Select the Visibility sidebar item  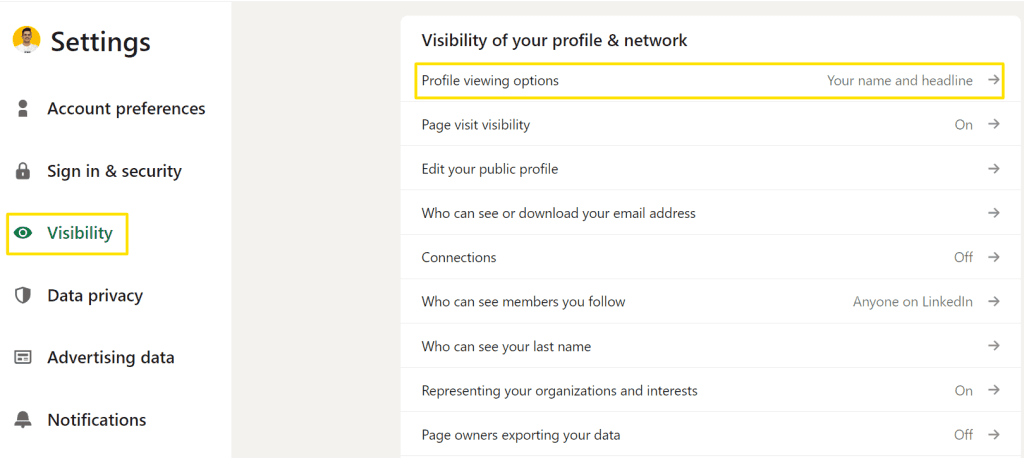[x=67, y=233]
